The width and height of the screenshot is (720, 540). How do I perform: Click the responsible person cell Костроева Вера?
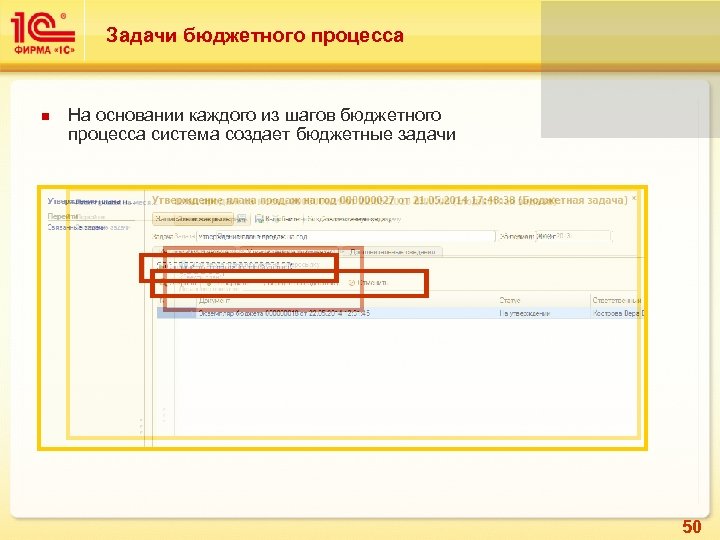point(618,313)
